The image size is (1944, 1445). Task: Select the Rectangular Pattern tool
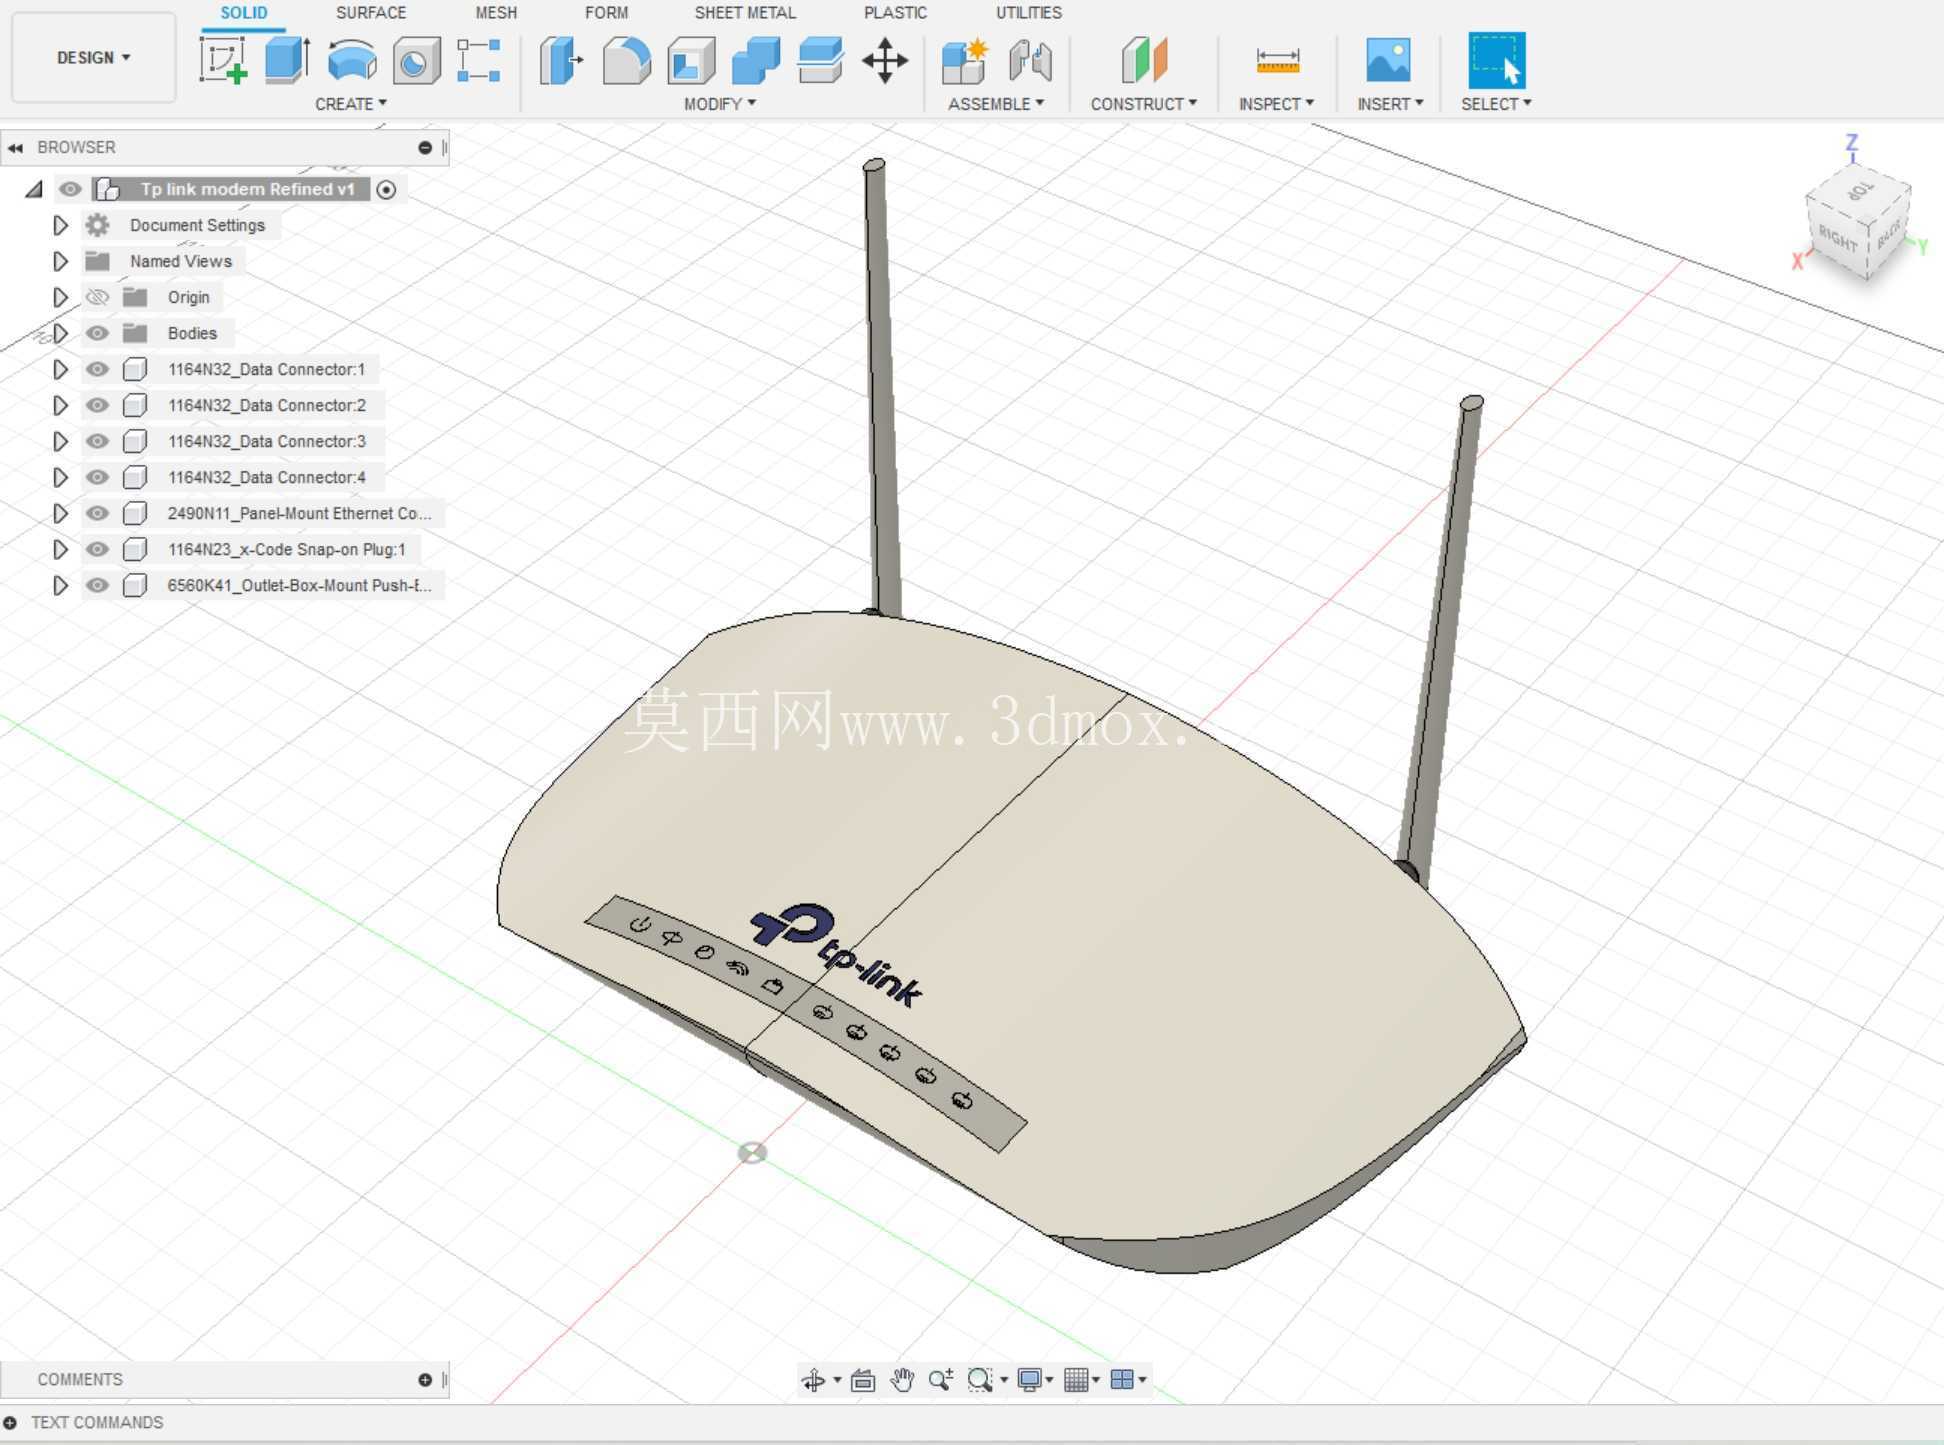(x=479, y=60)
